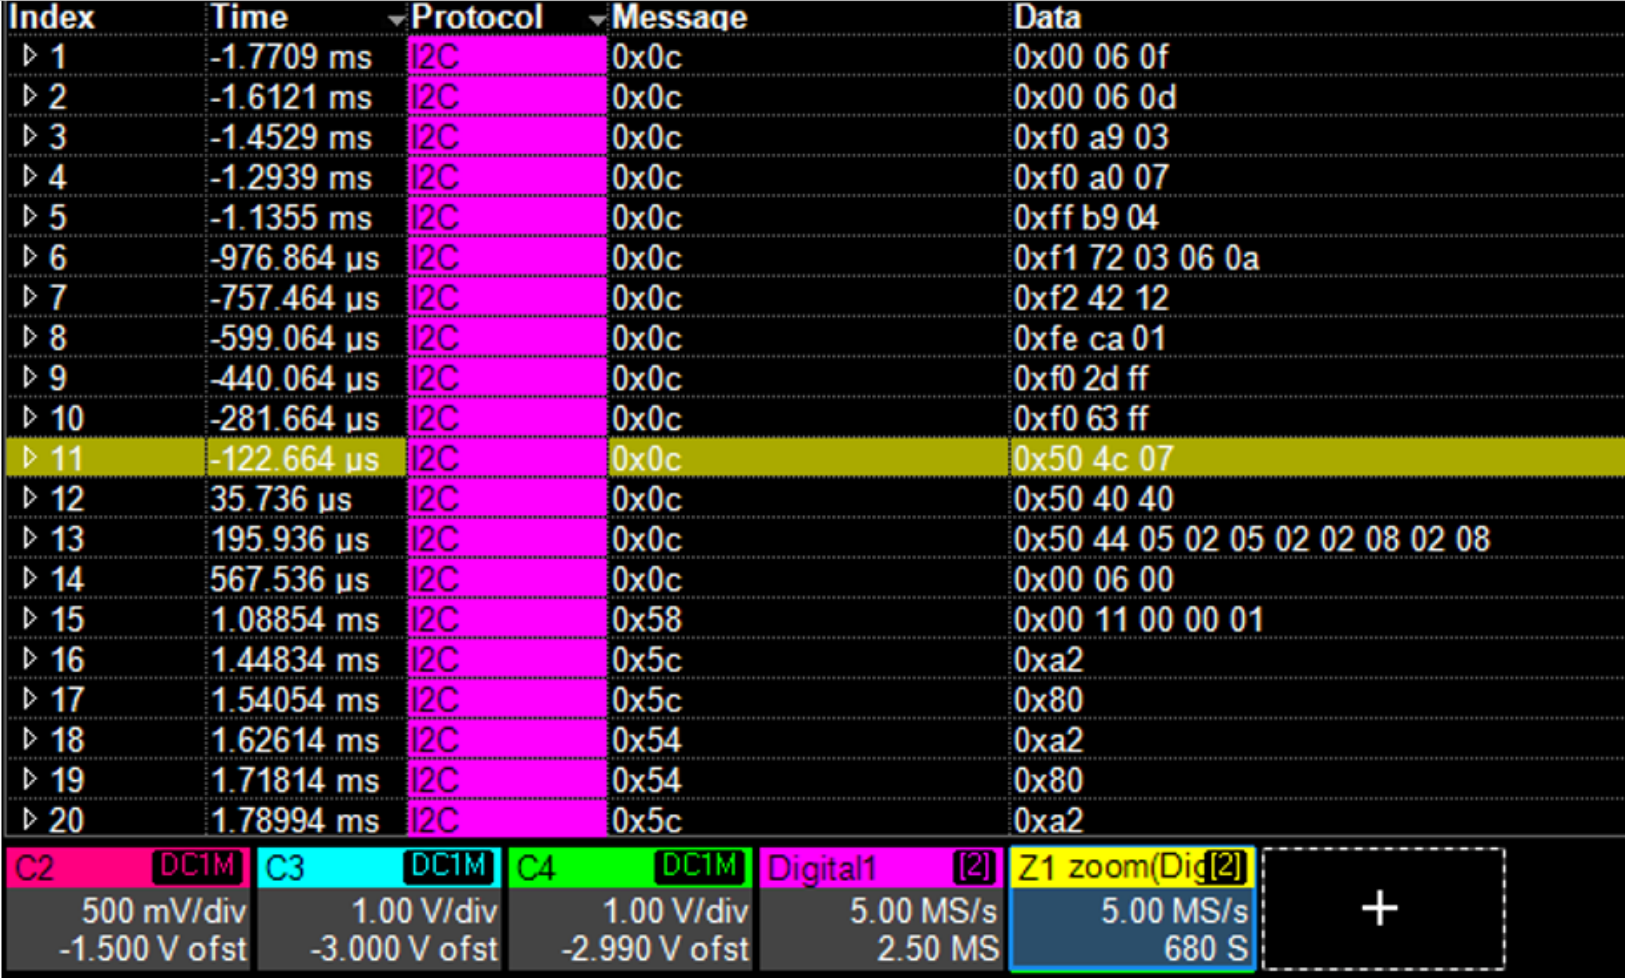Click the Index column header
Image resolution: width=1625 pixels, height=978 pixels.
52,17
